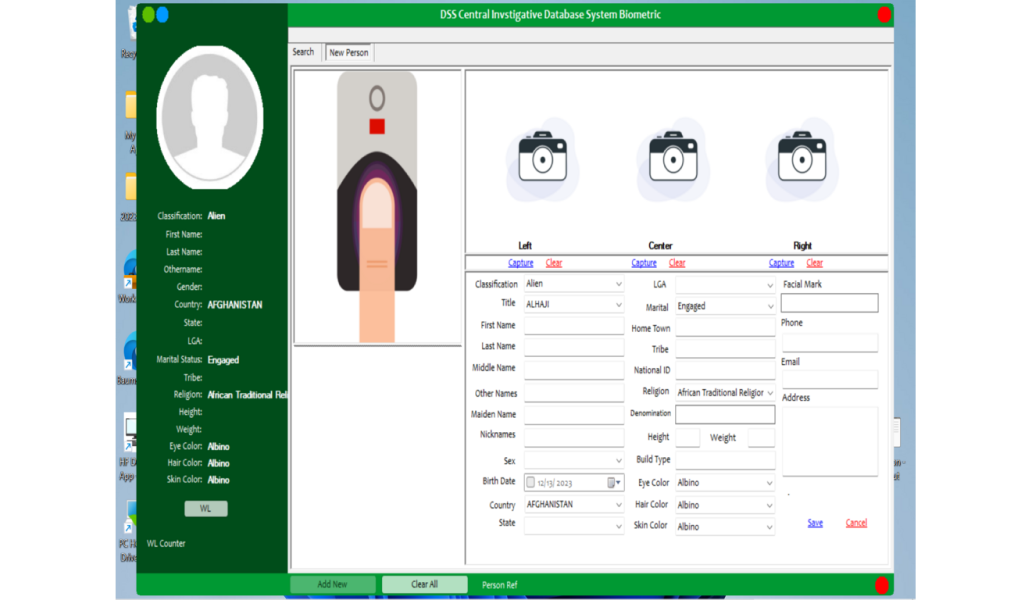Select the New Person tab
This screenshot has width=1032, height=600.
[349, 53]
